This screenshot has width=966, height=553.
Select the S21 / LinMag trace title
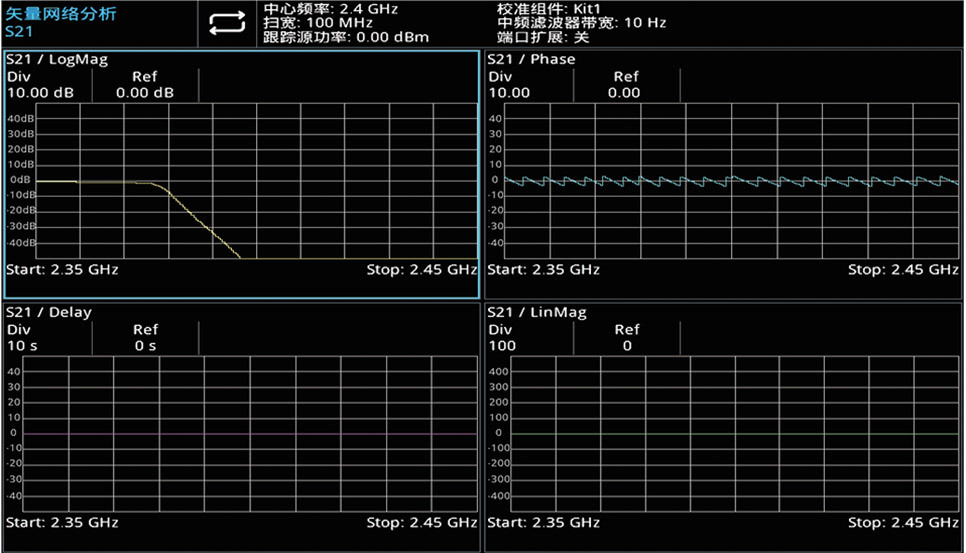537,312
